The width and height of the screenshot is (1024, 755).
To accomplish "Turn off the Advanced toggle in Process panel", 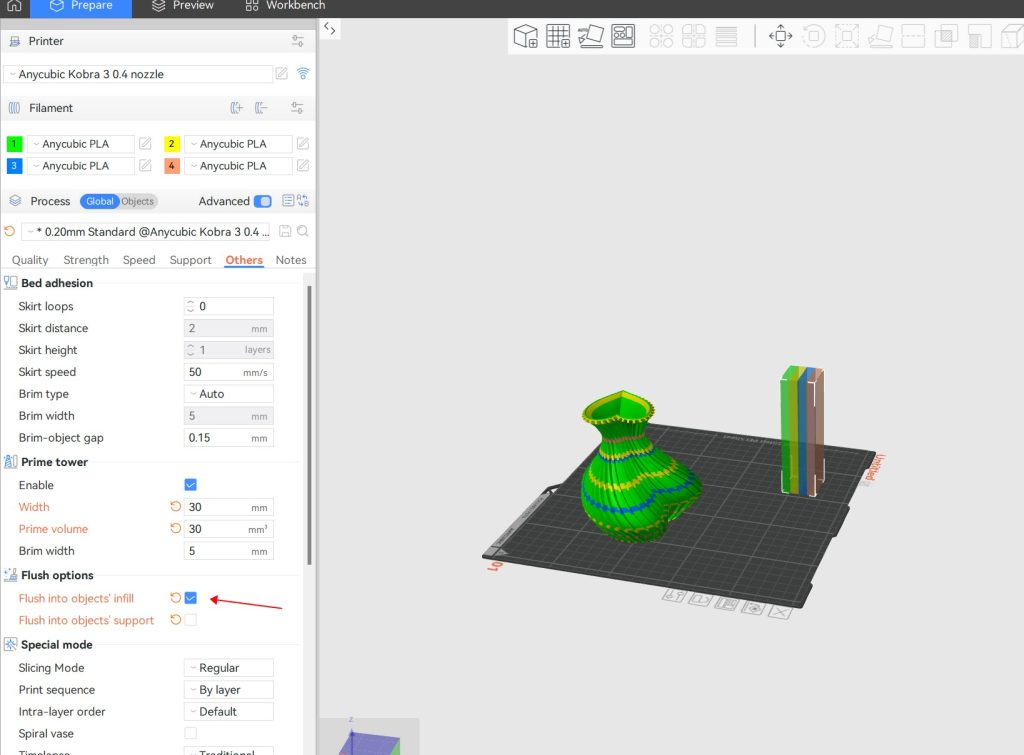I will (x=262, y=201).
